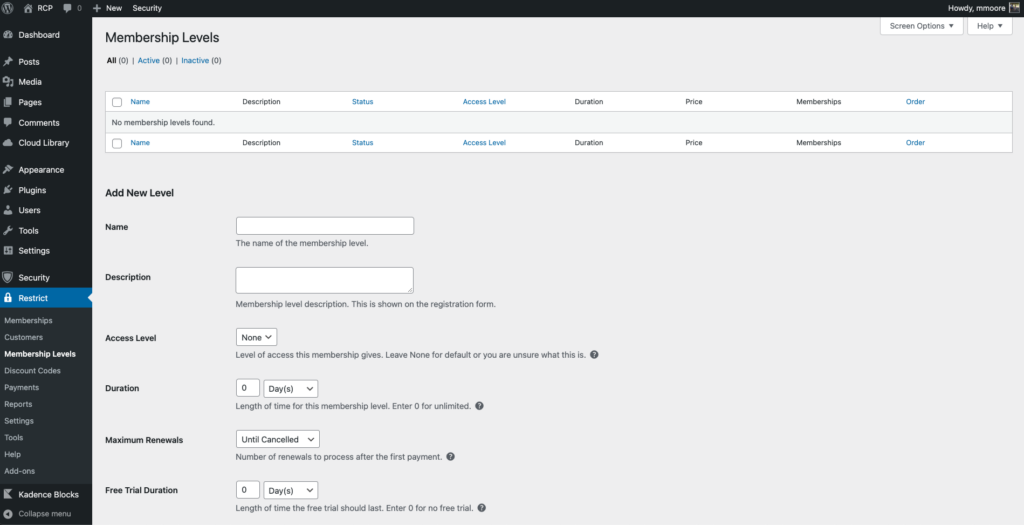Click the Dashboard gauge icon in sidebar
The width and height of the screenshot is (1024, 525).
[x=8, y=35]
